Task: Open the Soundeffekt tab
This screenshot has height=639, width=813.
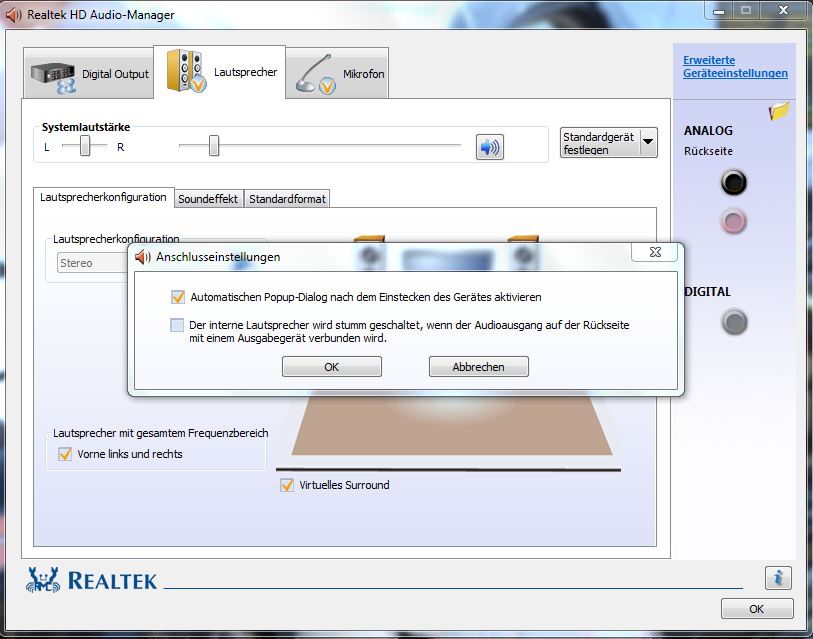Action: point(208,199)
